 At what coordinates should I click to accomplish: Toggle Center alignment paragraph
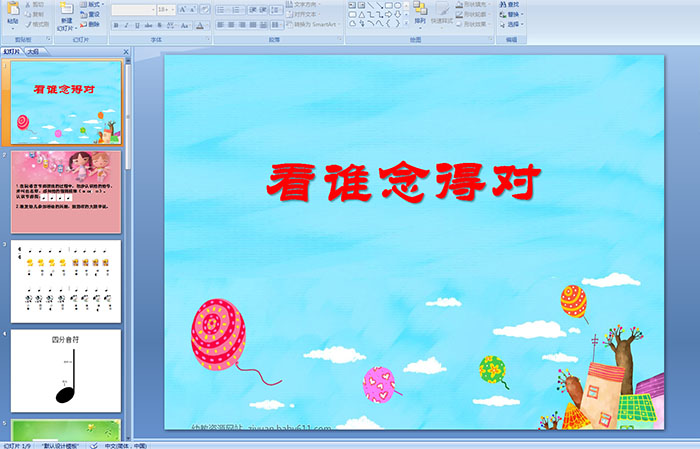tap(231, 25)
